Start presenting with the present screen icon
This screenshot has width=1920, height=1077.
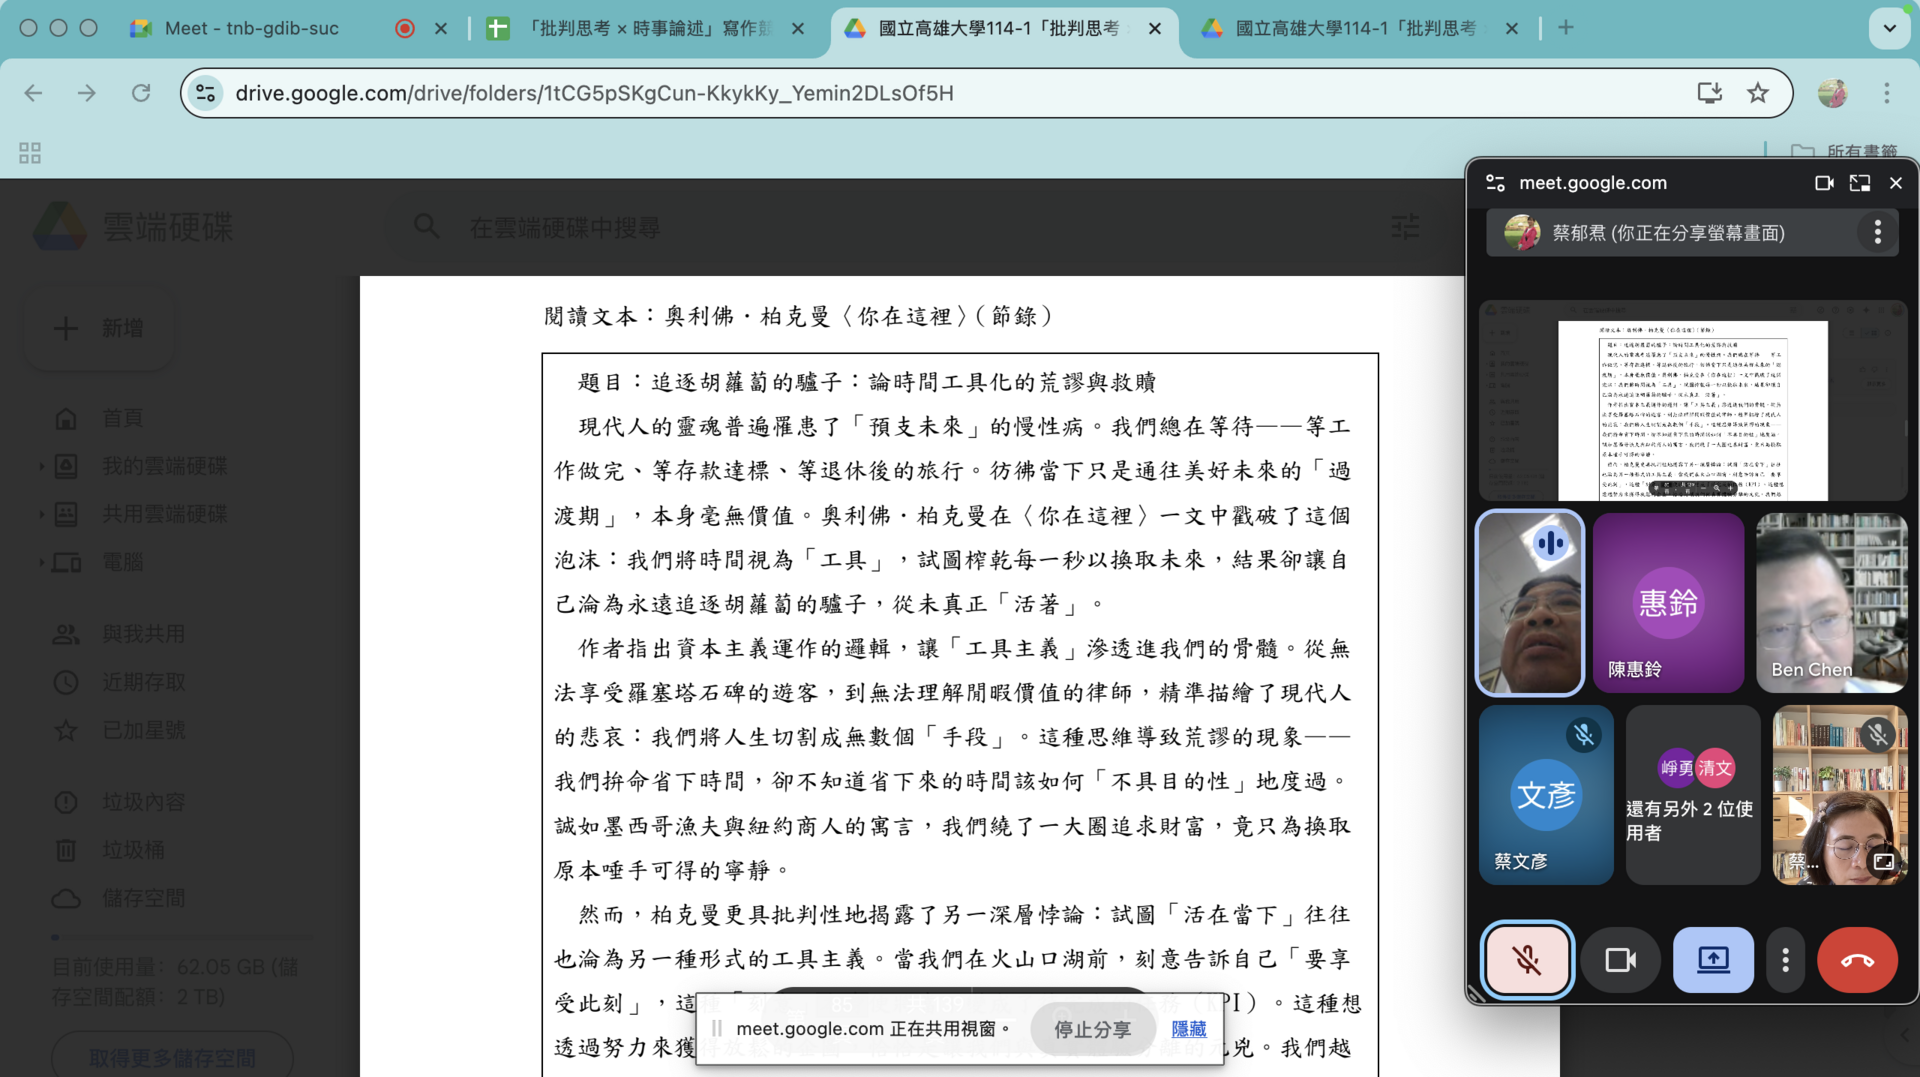coord(1713,960)
